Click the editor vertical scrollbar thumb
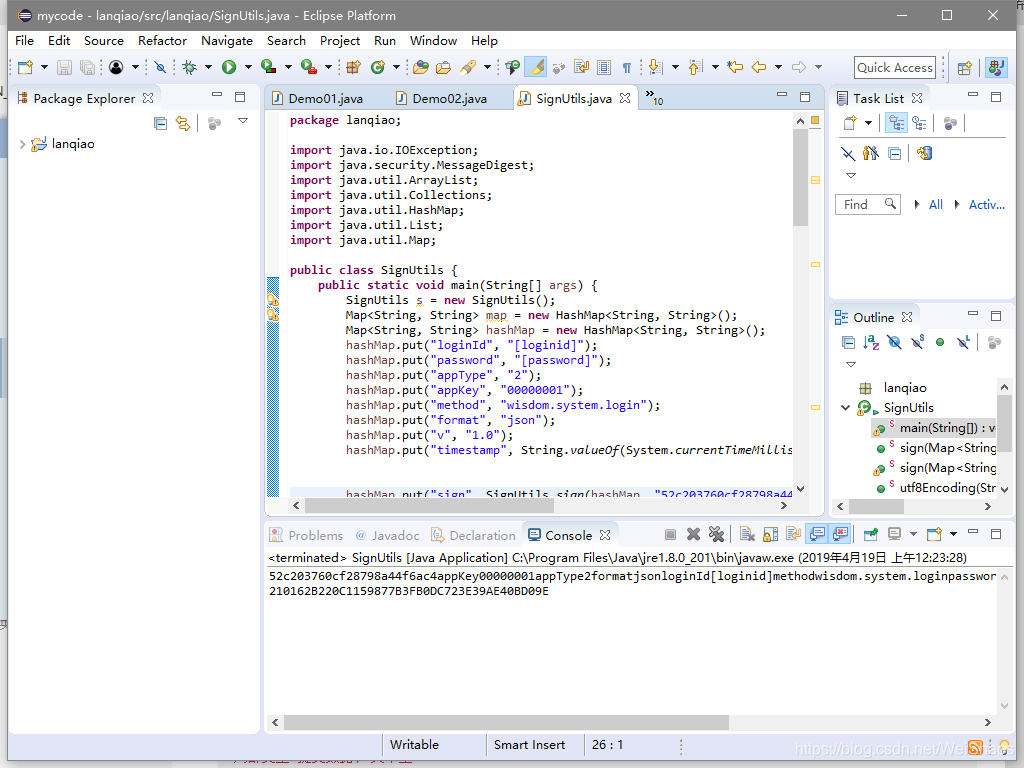 (x=800, y=178)
